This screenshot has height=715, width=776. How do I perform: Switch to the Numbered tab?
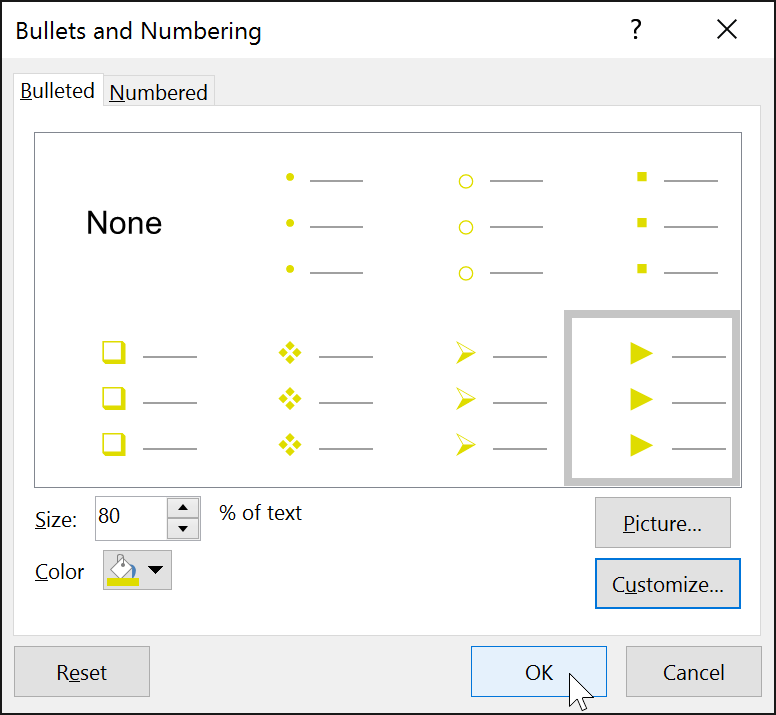[158, 93]
